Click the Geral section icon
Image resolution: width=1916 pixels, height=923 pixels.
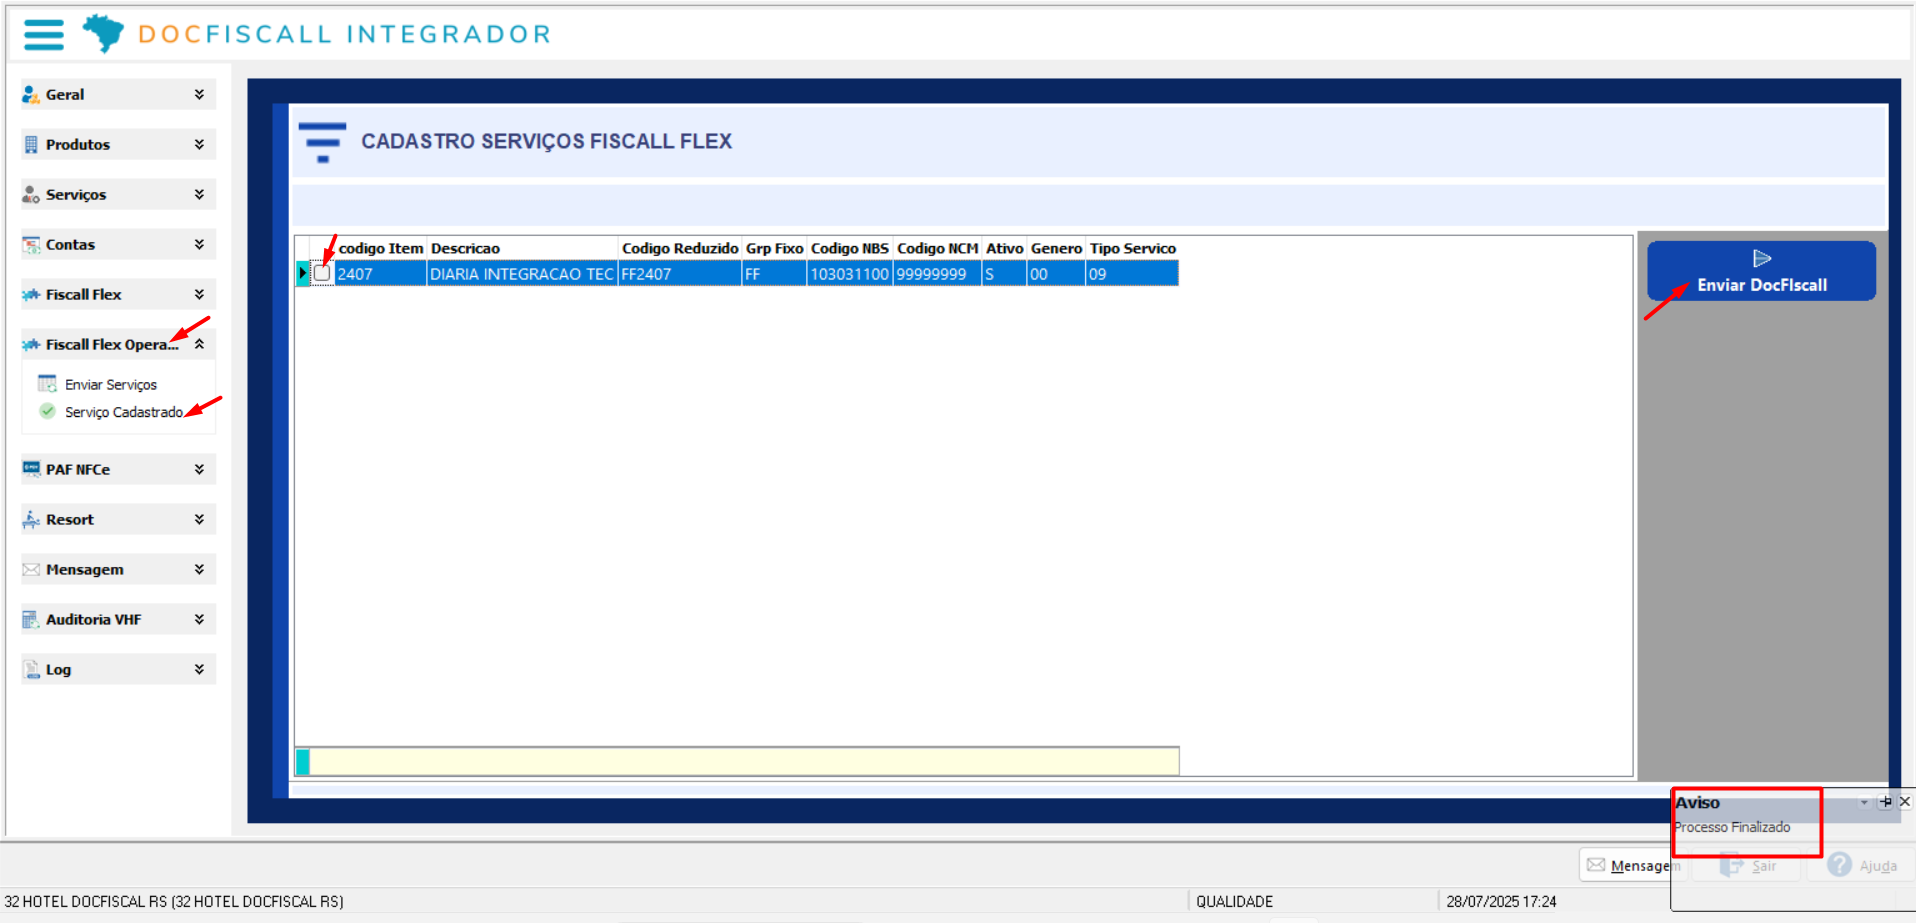[x=31, y=95]
